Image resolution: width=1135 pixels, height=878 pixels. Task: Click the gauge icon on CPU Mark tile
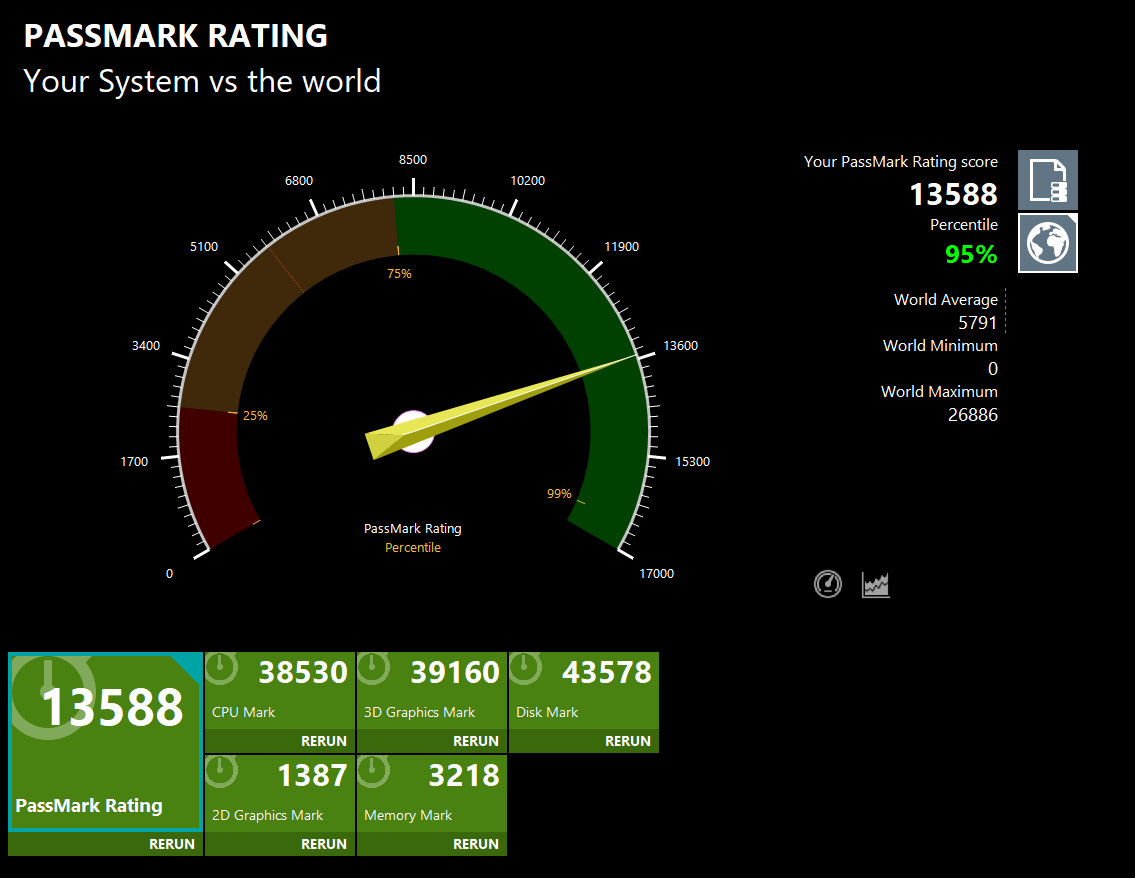click(221, 667)
